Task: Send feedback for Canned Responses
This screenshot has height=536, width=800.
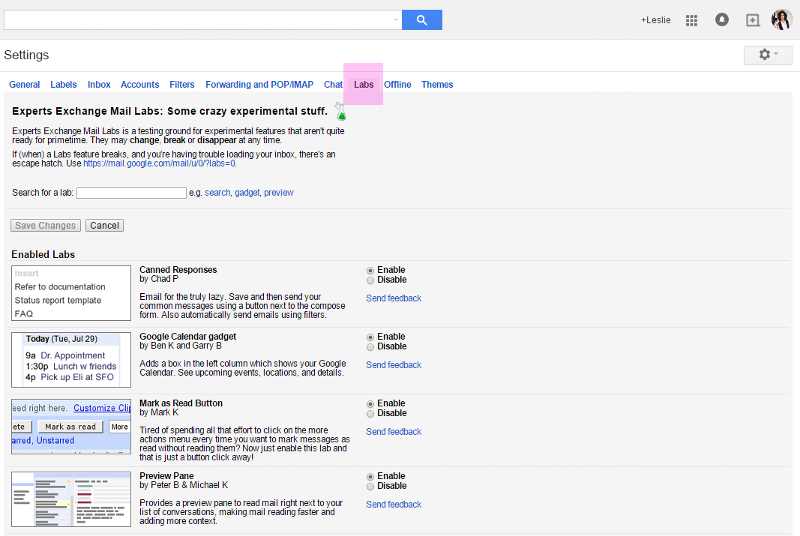Action: click(x=393, y=298)
